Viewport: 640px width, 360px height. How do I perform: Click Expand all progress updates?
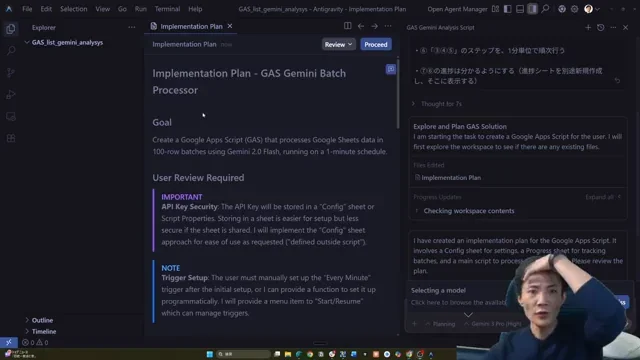(603, 197)
